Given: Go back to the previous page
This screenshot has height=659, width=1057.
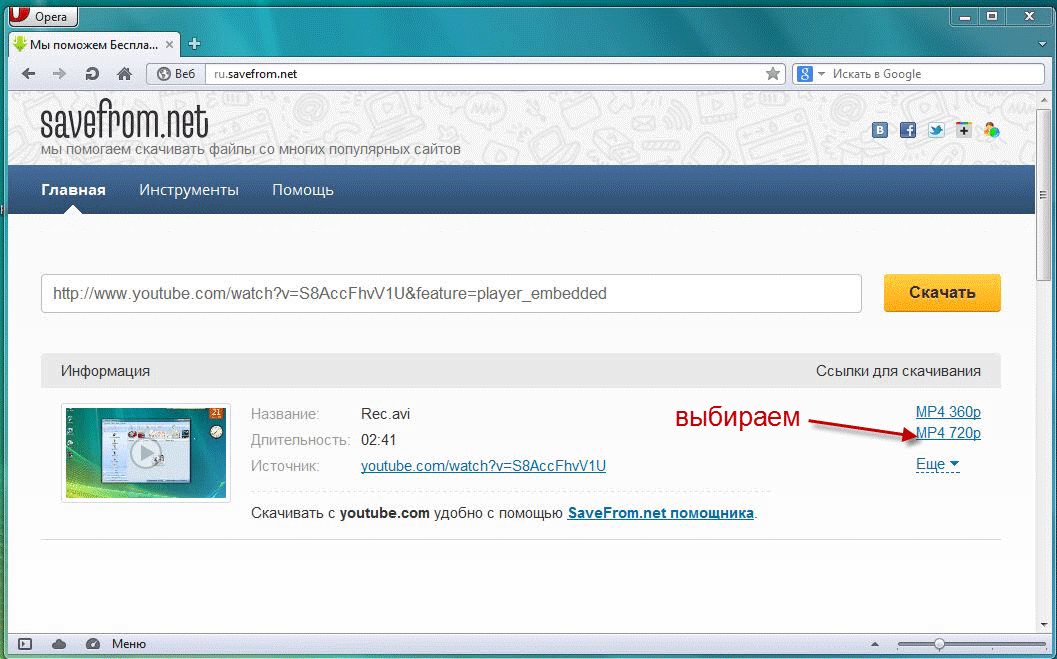Looking at the screenshot, I should pyautogui.click(x=28, y=74).
